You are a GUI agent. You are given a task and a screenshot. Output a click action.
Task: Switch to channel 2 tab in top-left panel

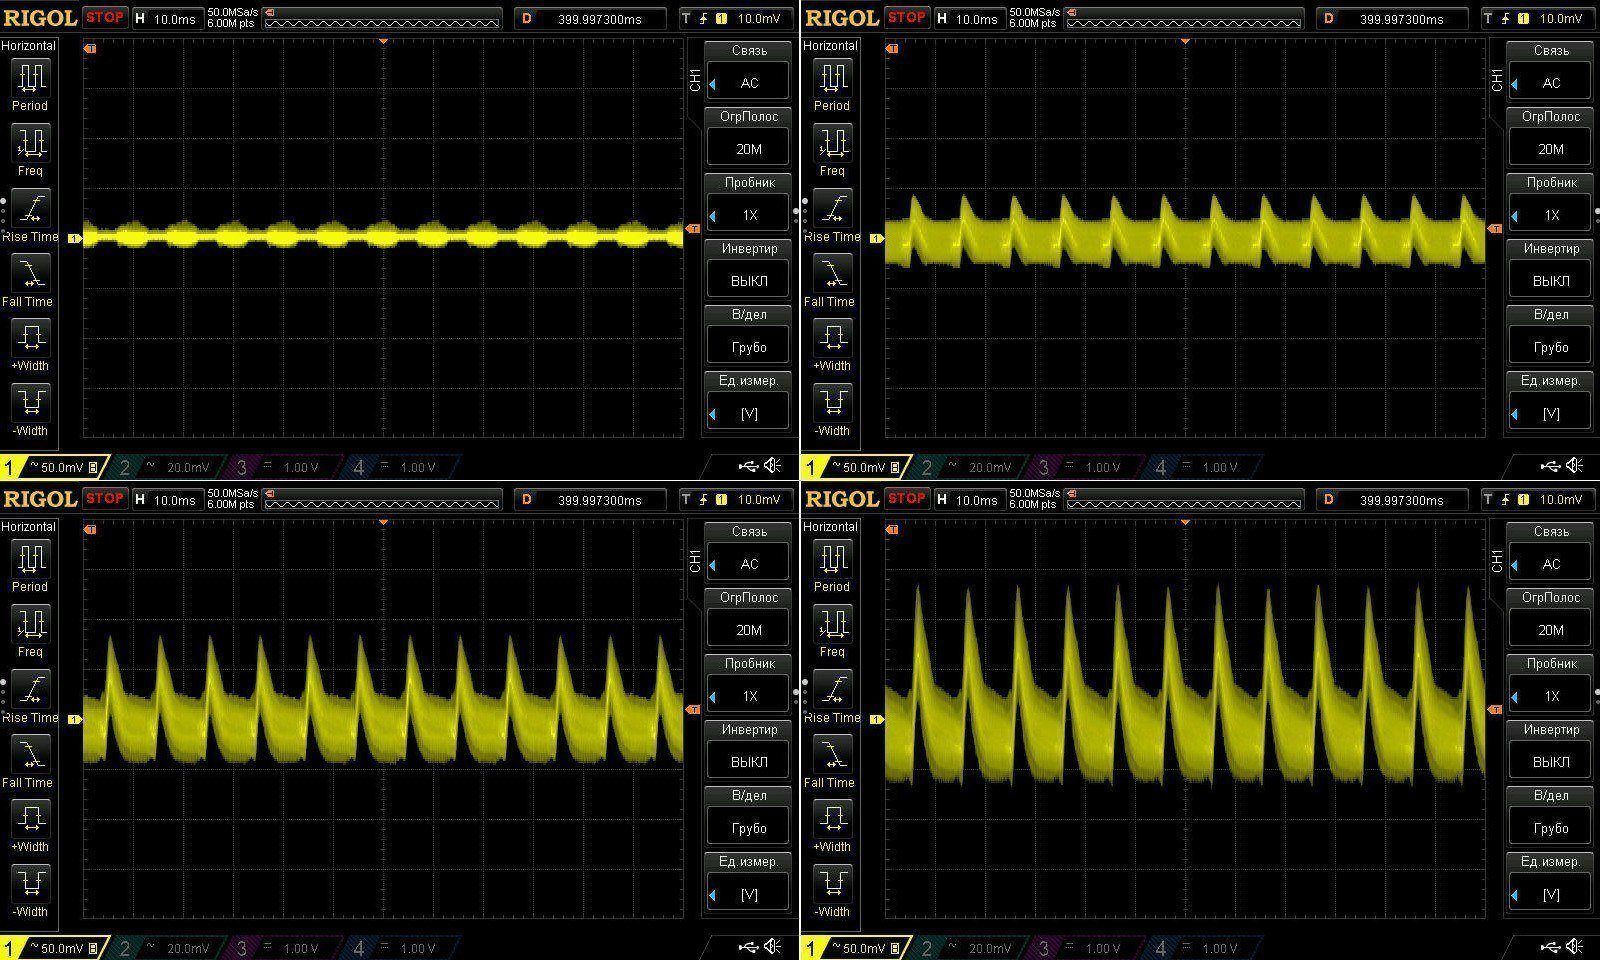click(164, 467)
